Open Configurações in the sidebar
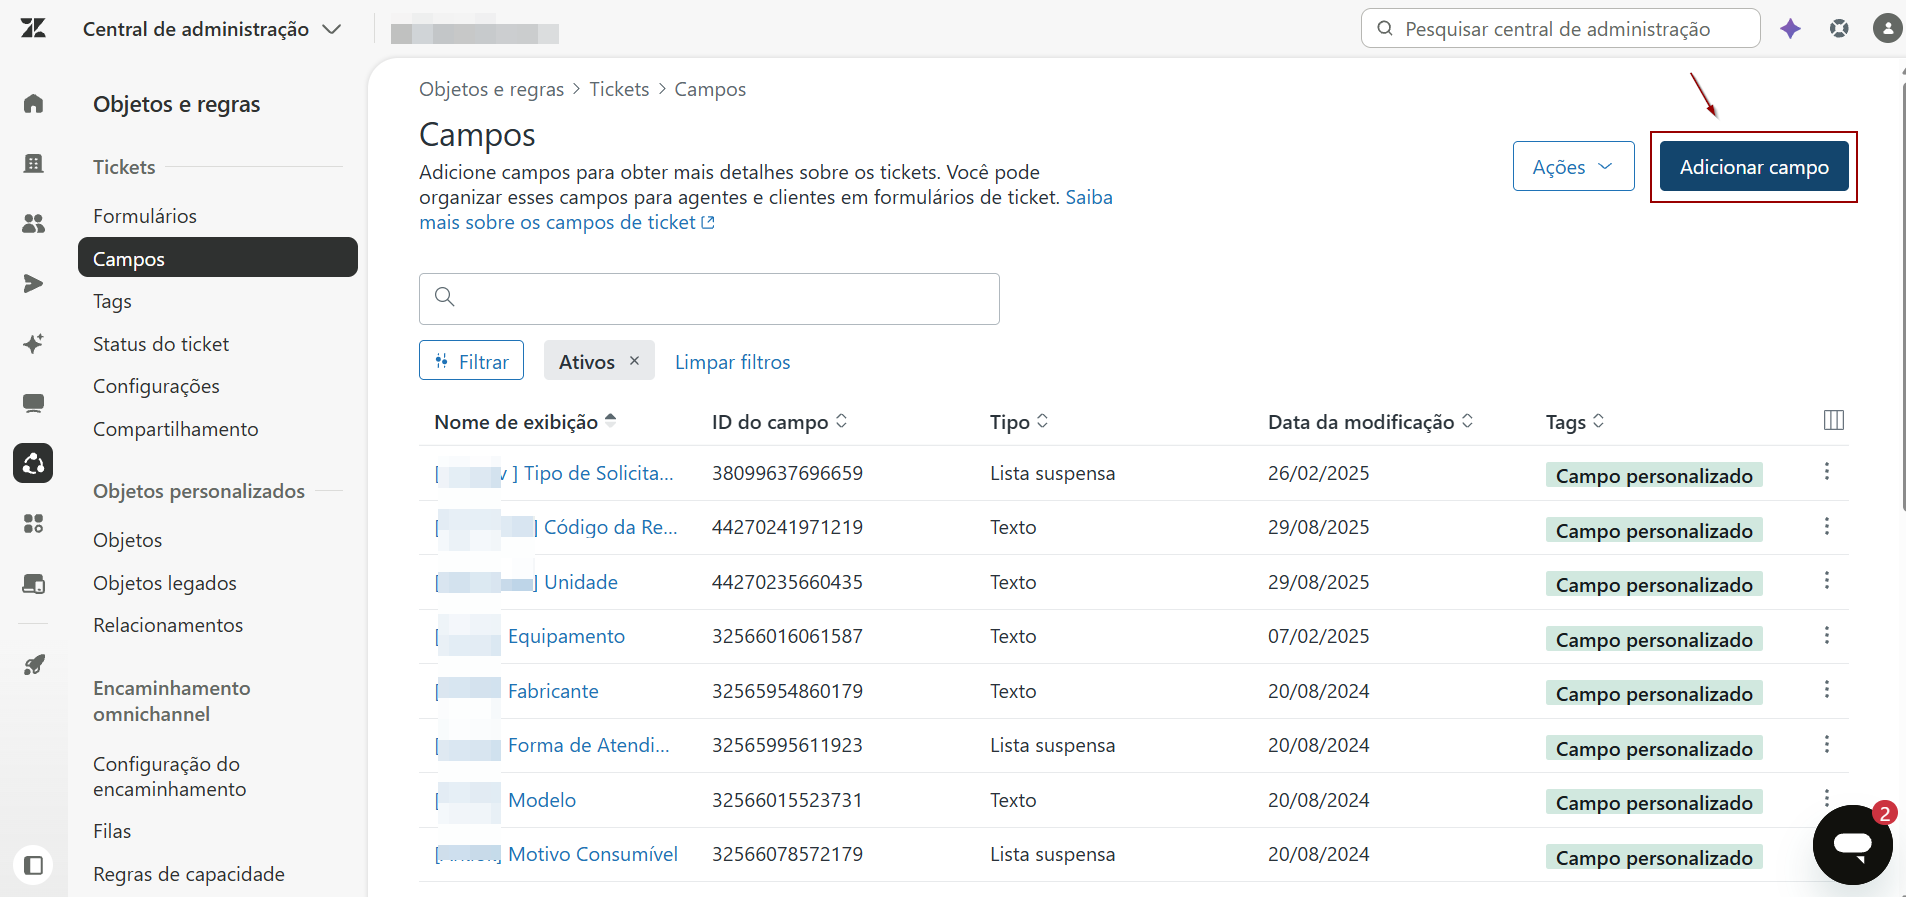1906x897 pixels. (x=156, y=386)
